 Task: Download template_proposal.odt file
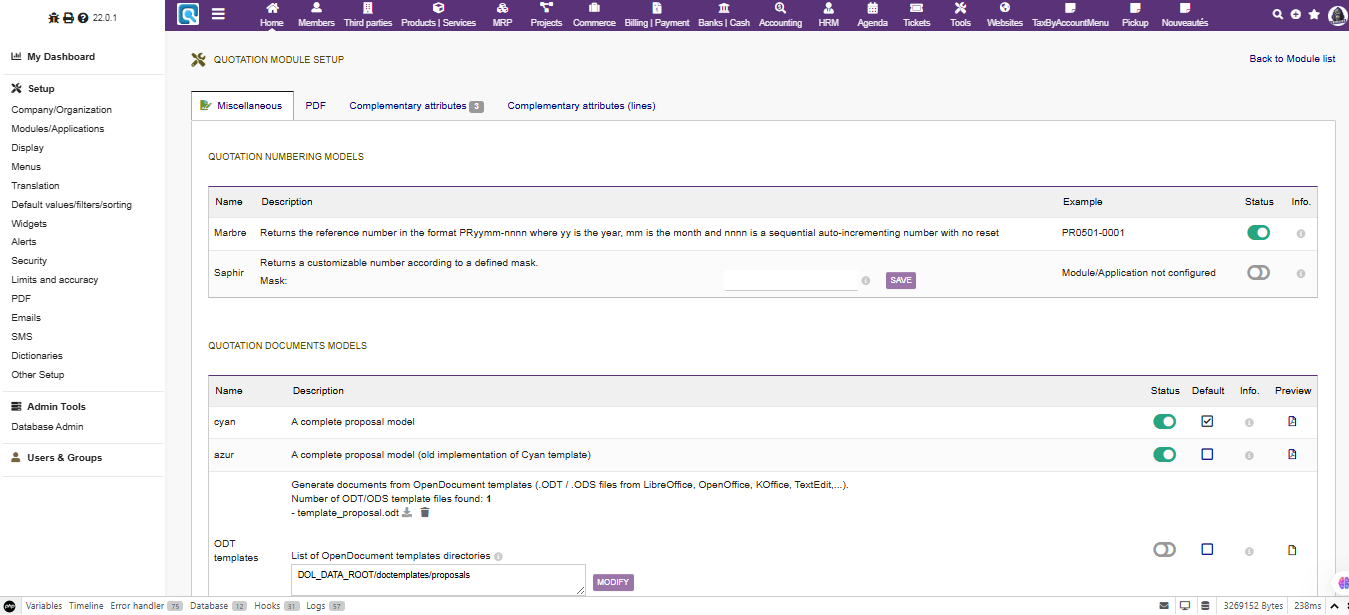[x=407, y=512]
